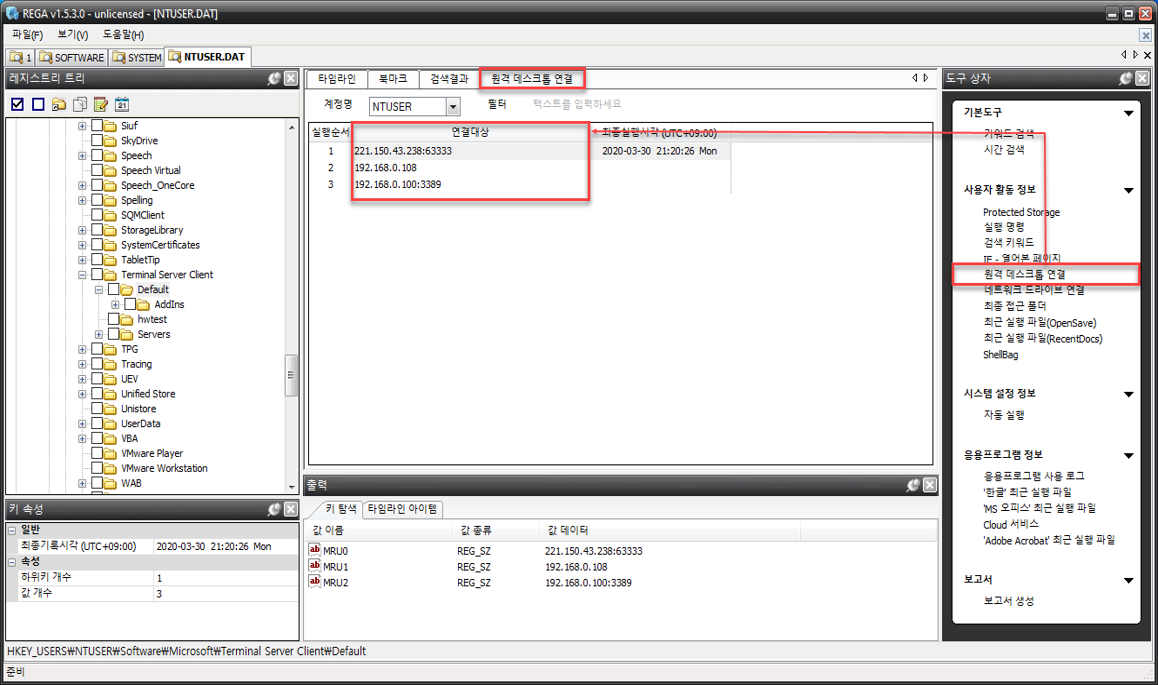Toggle the VMware Player checkbox

click(97, 453)
